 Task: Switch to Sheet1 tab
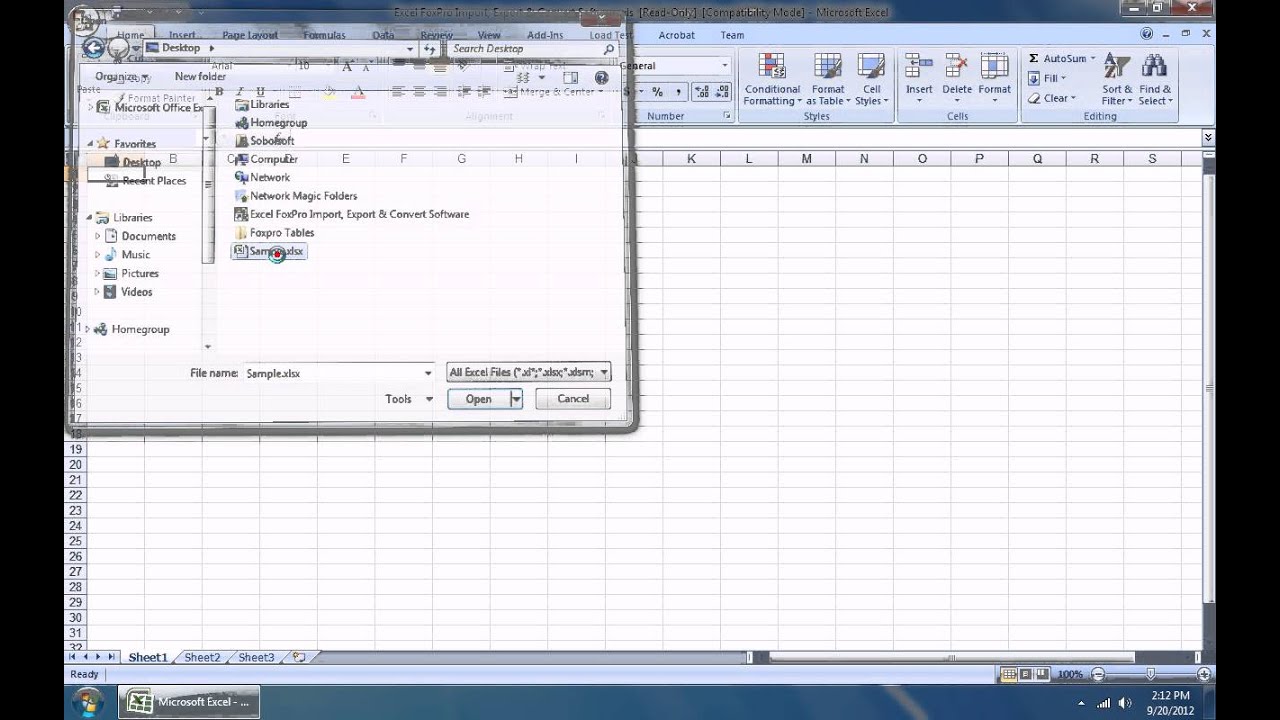click(x=147, y=657)
